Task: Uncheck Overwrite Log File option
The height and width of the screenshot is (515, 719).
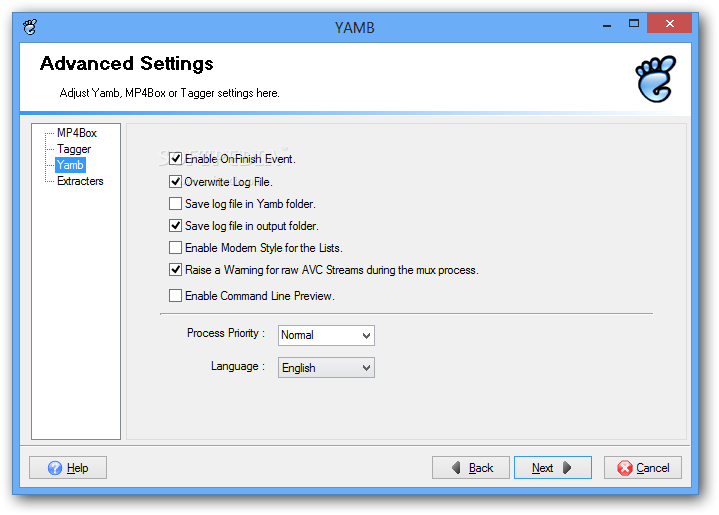Action: click(x=175, y=182)
